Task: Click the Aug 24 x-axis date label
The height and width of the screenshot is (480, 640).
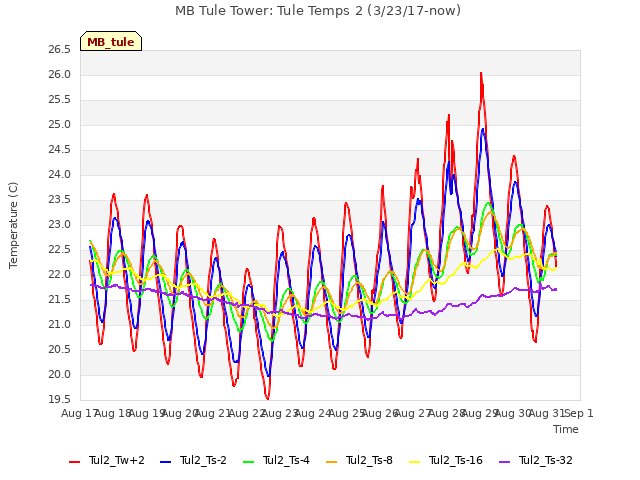Action: (312, 414)
